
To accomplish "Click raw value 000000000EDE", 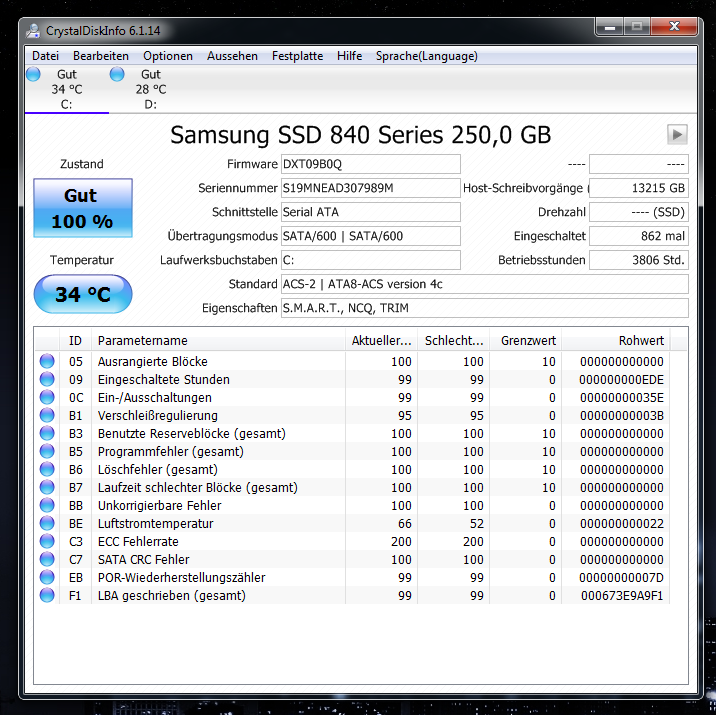I will tap(621, 379).
